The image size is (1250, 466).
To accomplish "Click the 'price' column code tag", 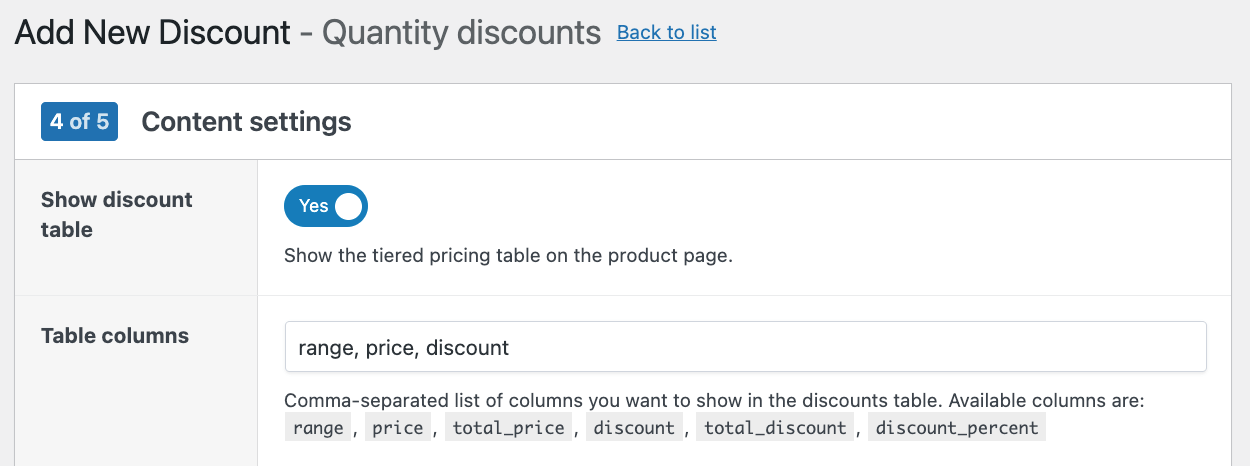I will [397, 428].
